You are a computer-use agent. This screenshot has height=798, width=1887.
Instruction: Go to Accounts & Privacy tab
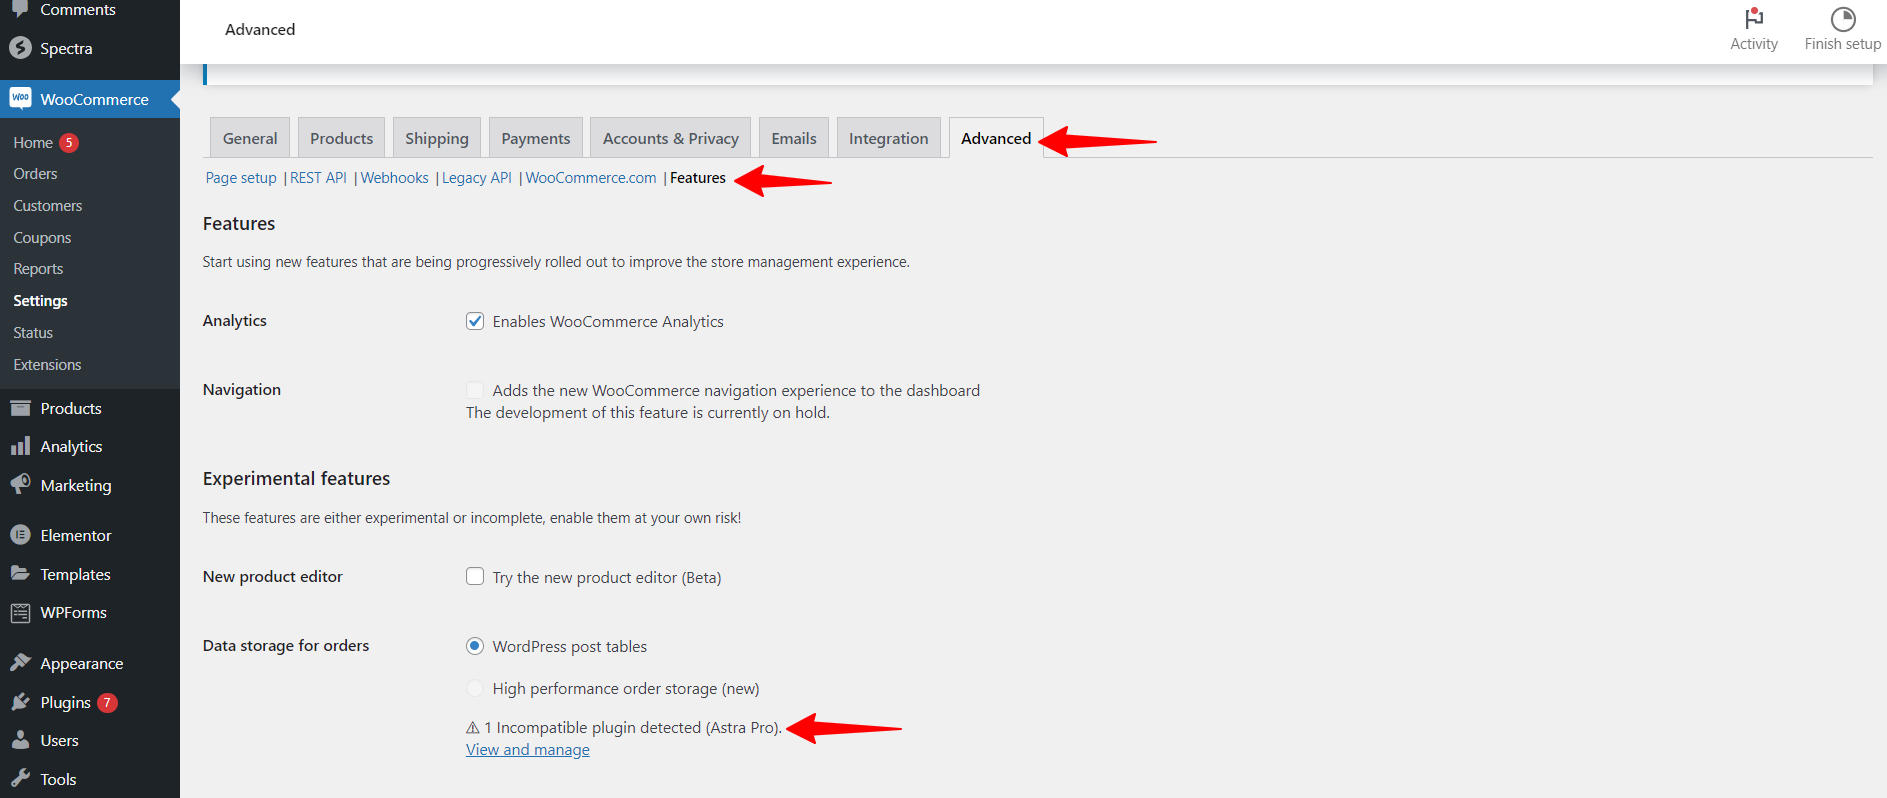tap(671, 138)
